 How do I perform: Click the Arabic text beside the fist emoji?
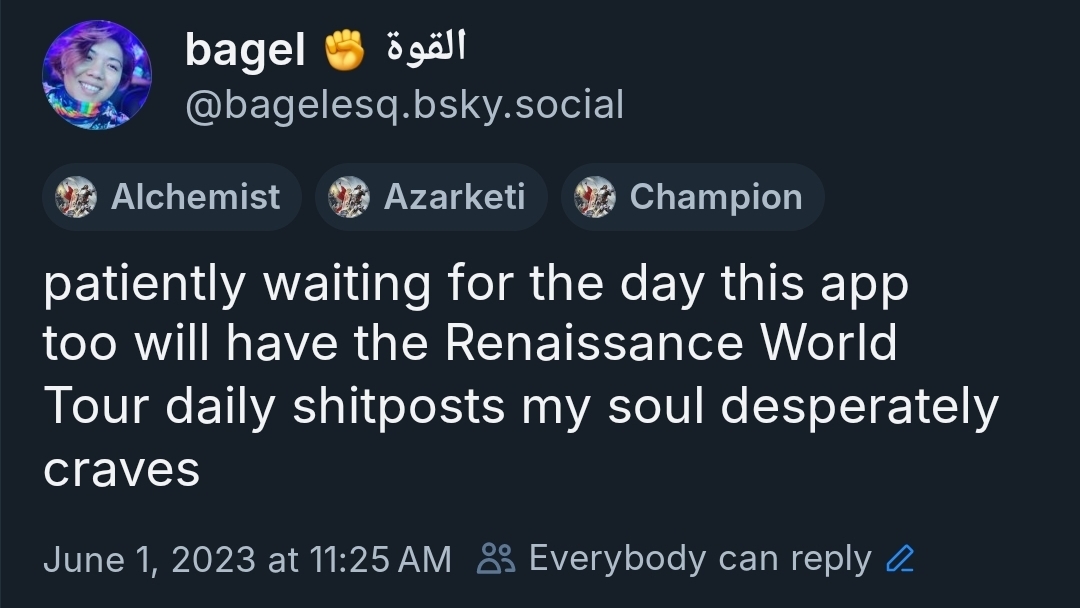(426, 47)
